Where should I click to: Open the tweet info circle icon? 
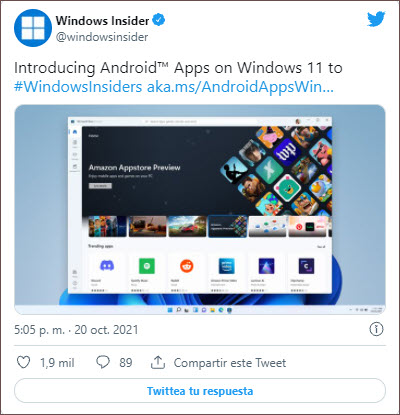pos(376,329)
